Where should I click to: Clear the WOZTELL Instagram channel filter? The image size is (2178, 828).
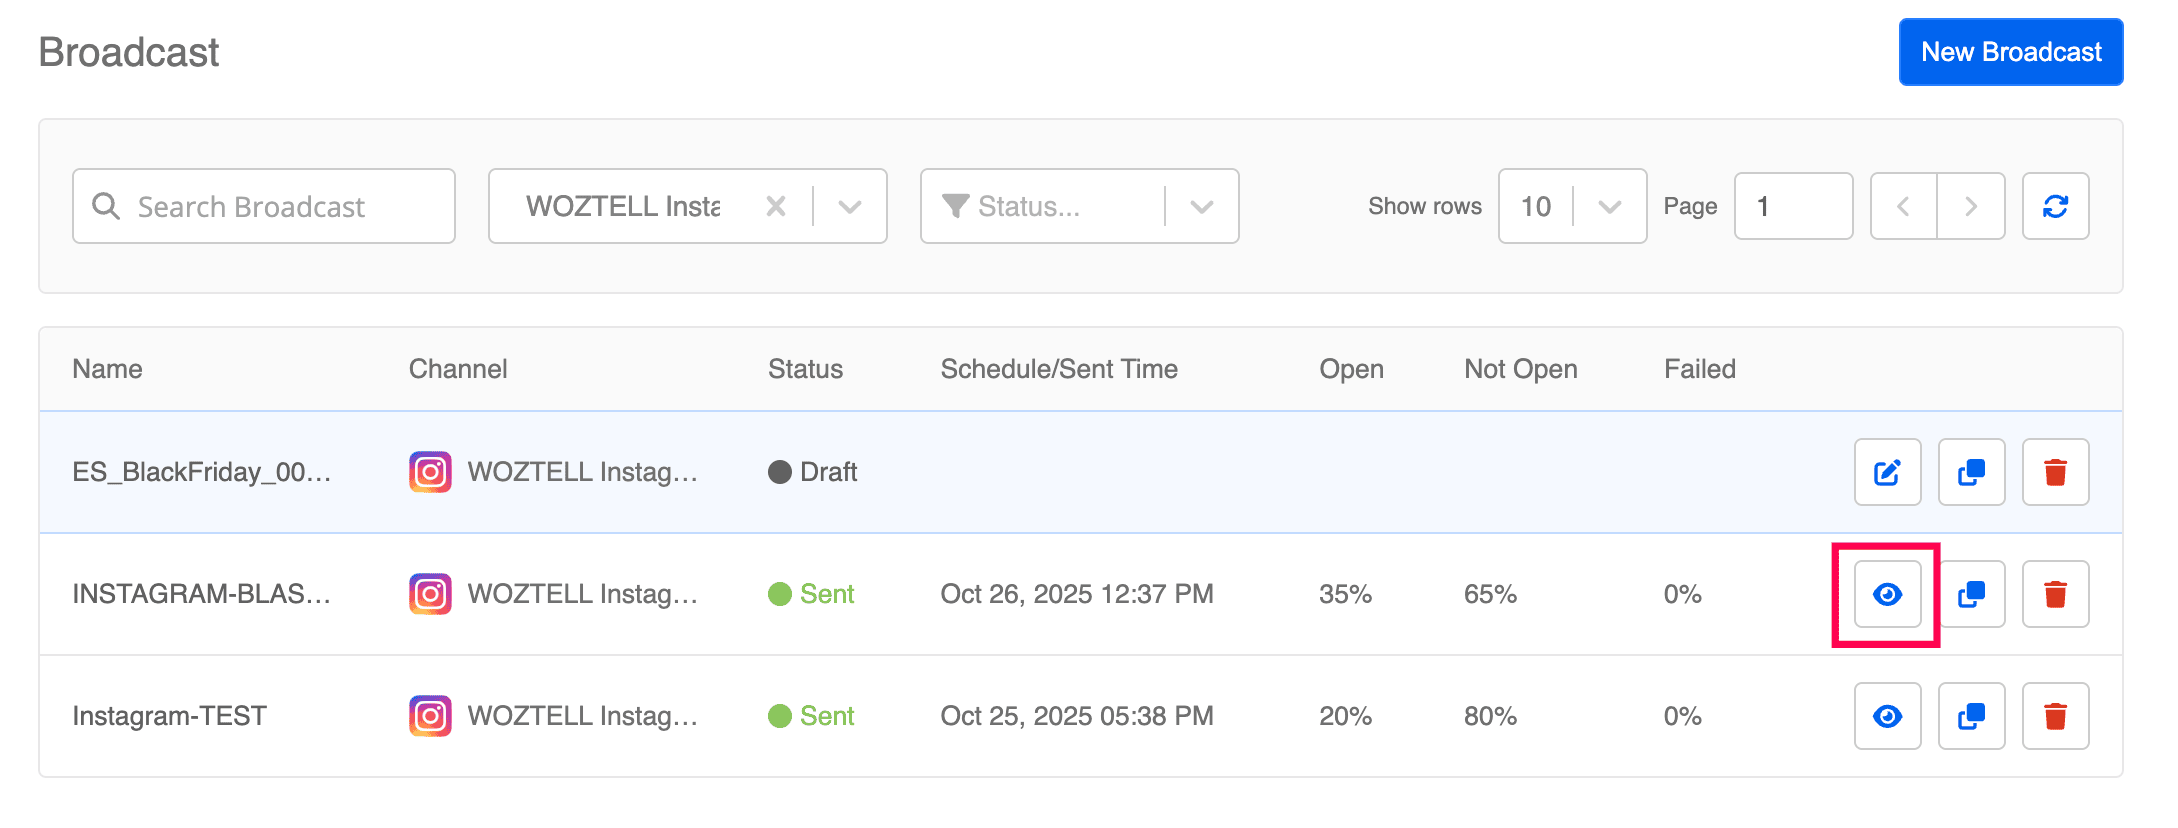(775, 206)
